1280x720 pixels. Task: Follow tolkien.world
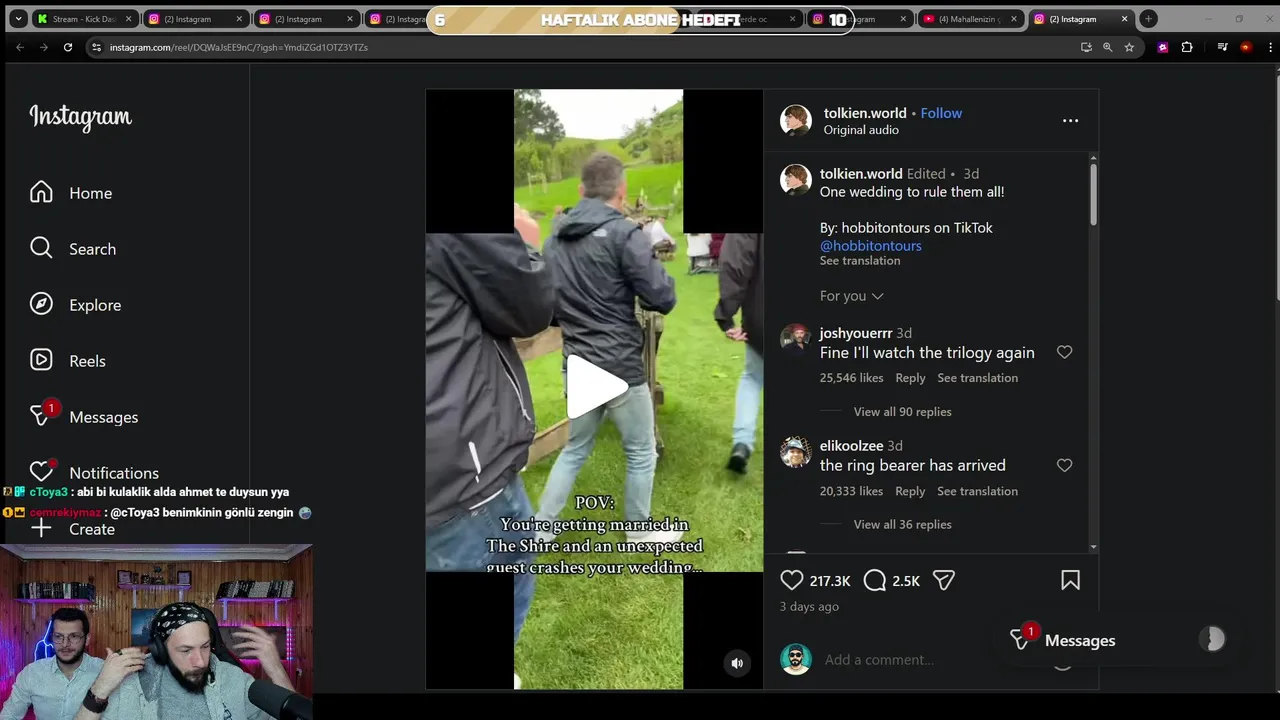(941, 113)
